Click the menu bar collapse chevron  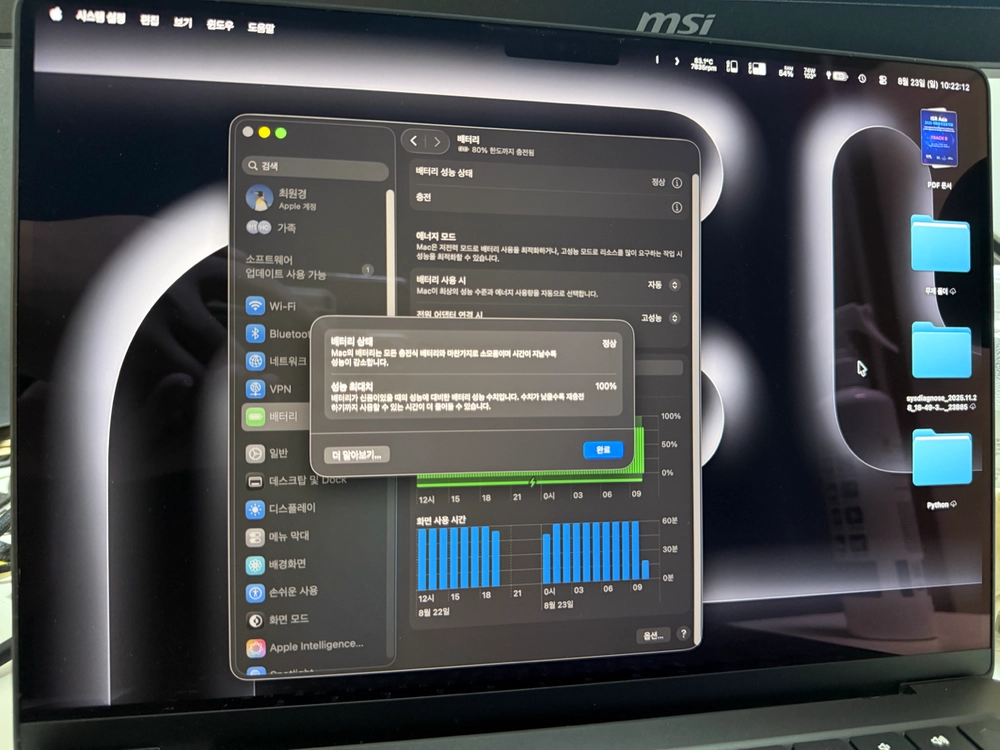[x=677, y=61]
